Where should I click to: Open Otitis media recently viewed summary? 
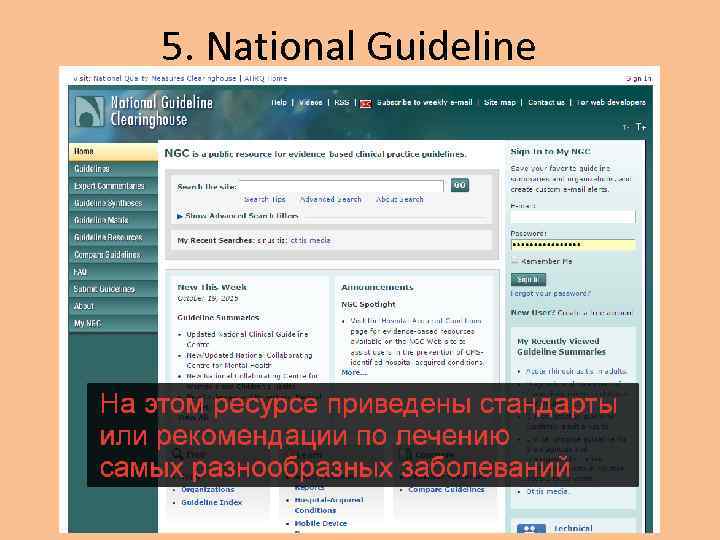[547, 491]
